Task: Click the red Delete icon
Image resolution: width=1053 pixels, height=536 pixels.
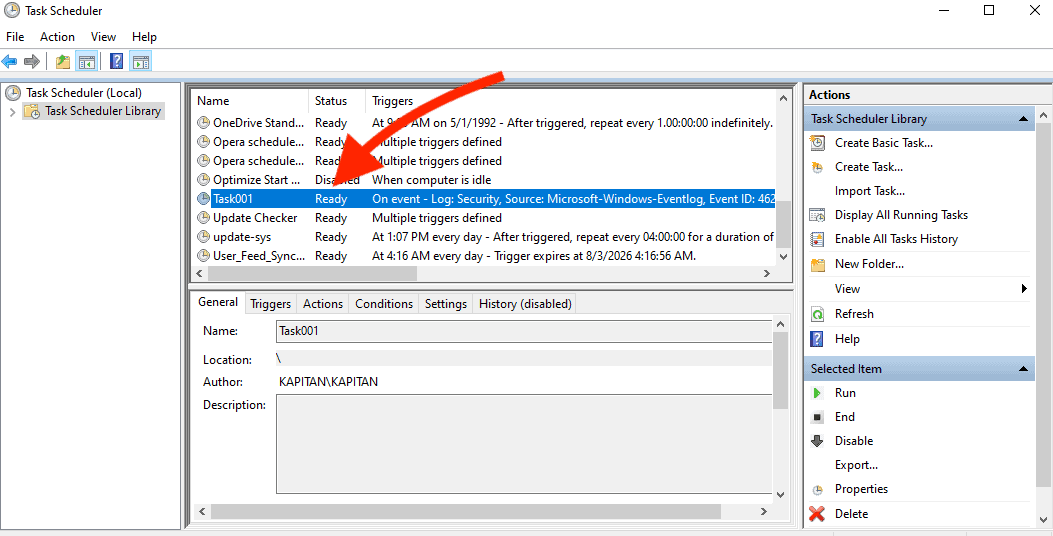Action: click(x=818, y=514)
